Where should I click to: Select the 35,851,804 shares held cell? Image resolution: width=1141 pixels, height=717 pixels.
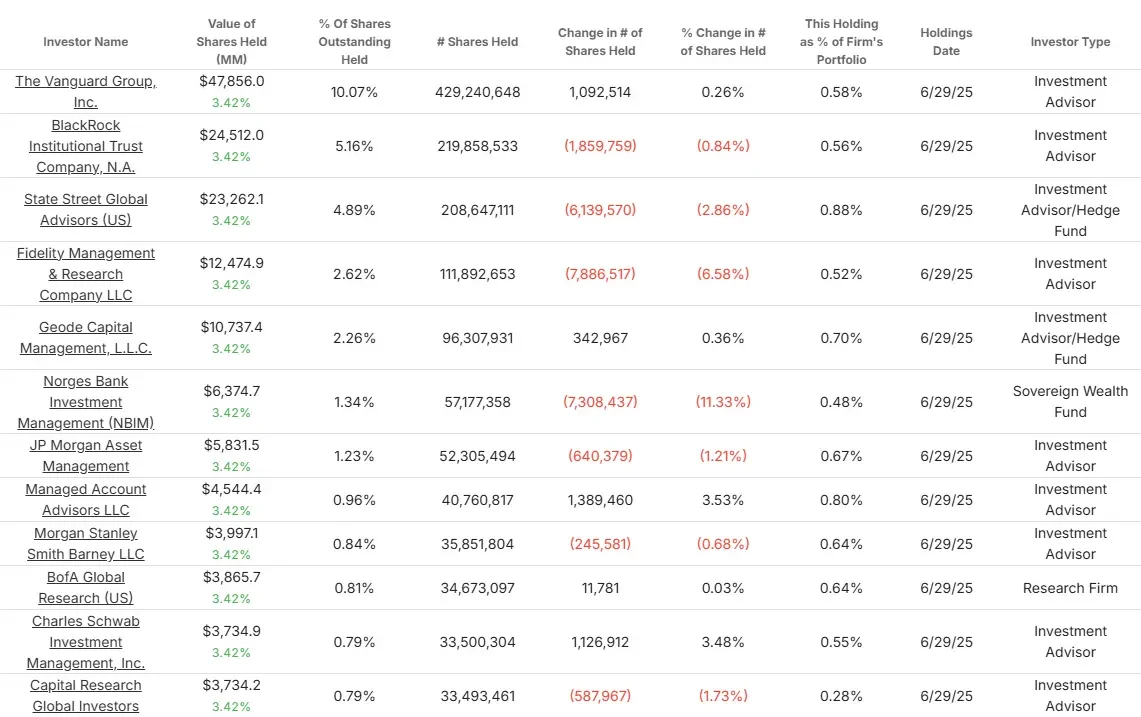477,544
